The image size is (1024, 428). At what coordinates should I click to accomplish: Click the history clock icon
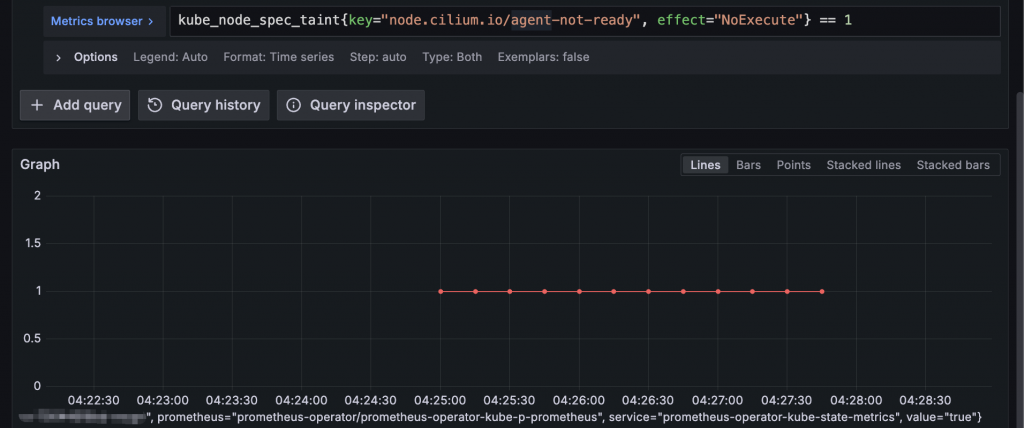tap(155, 105)
